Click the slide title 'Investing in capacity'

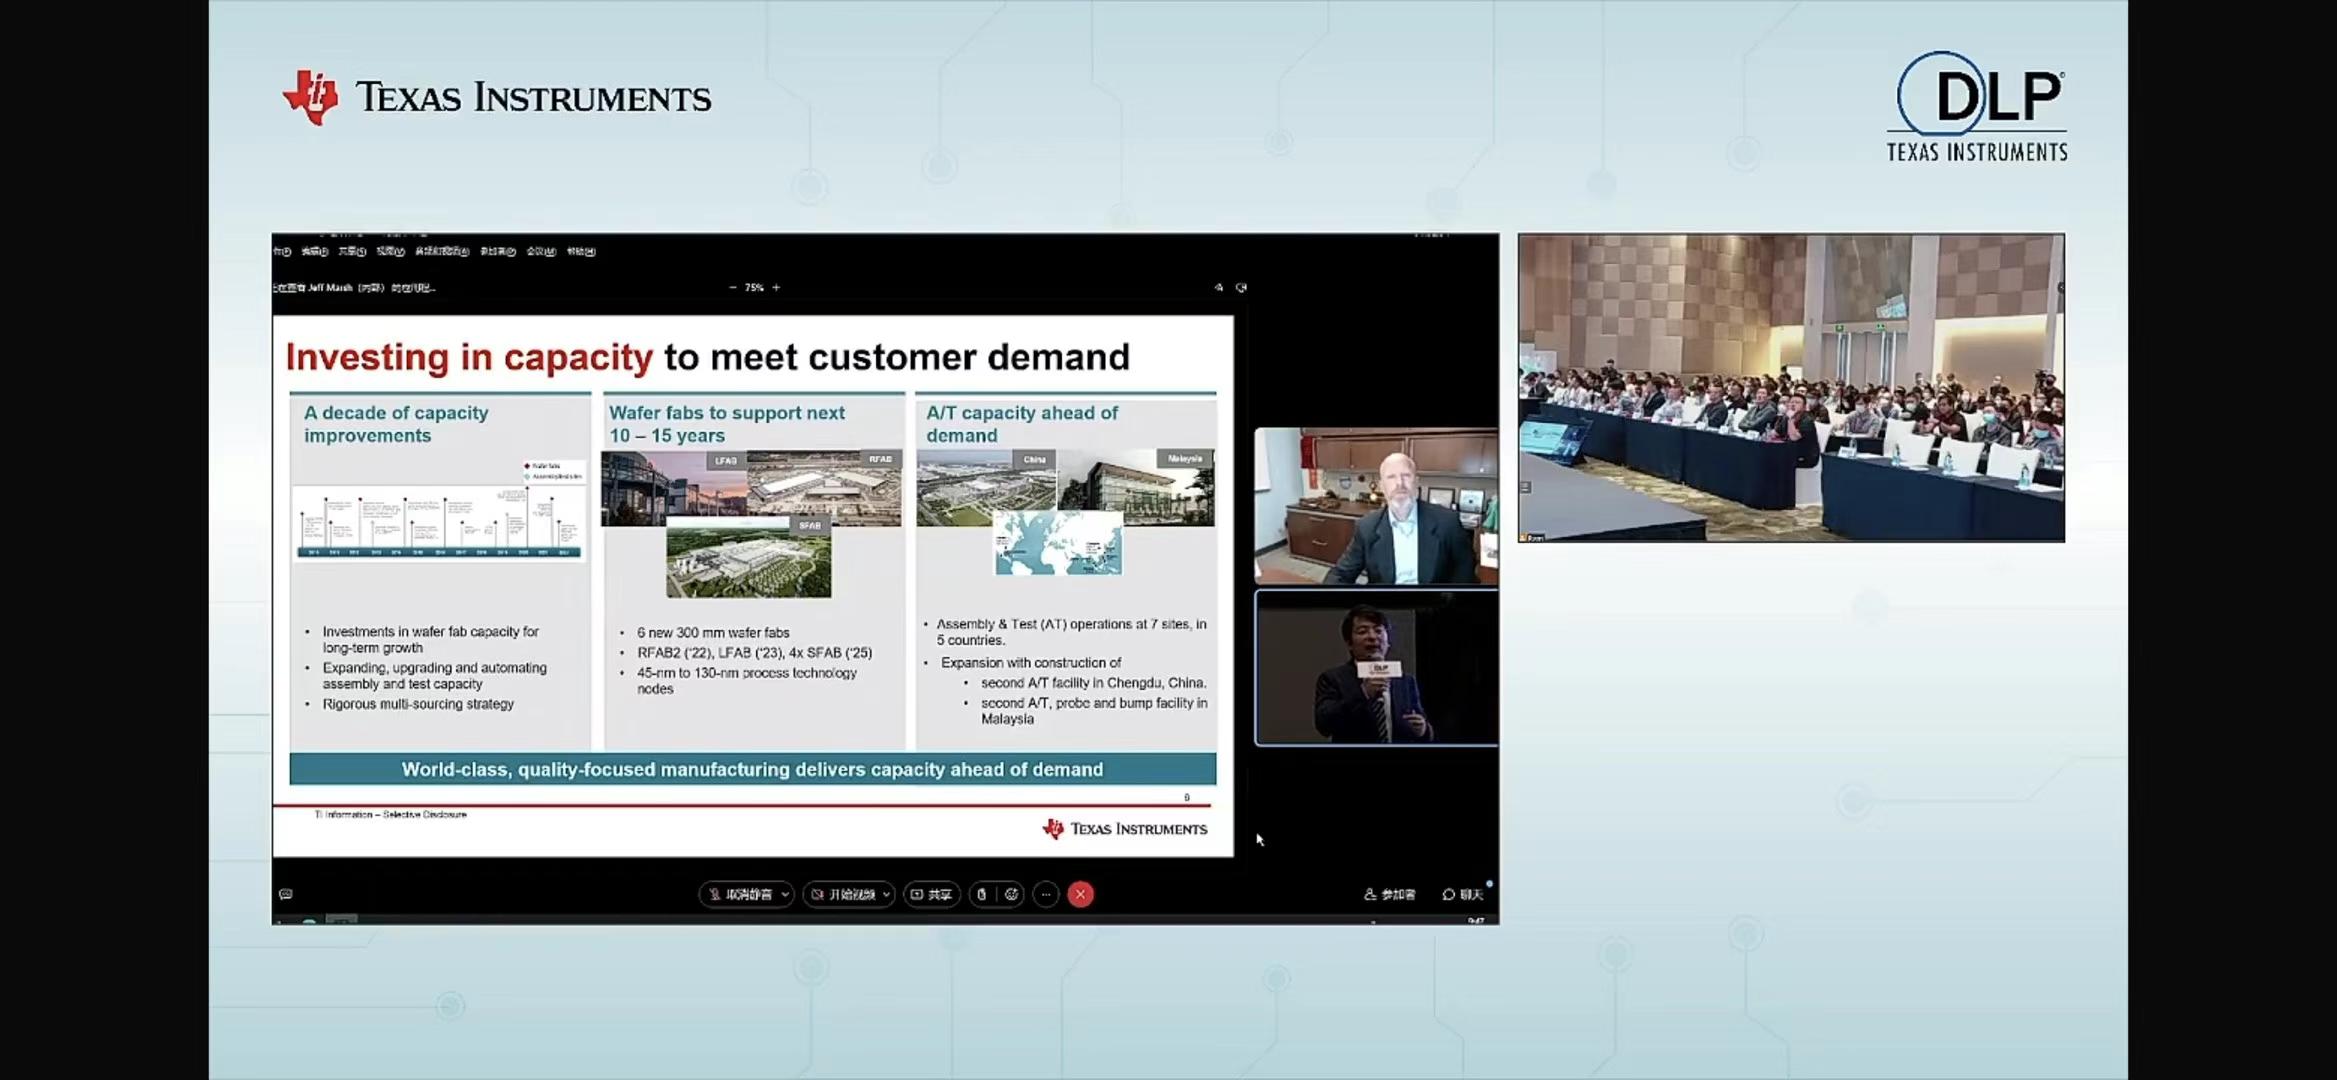(x=469, y=357)
